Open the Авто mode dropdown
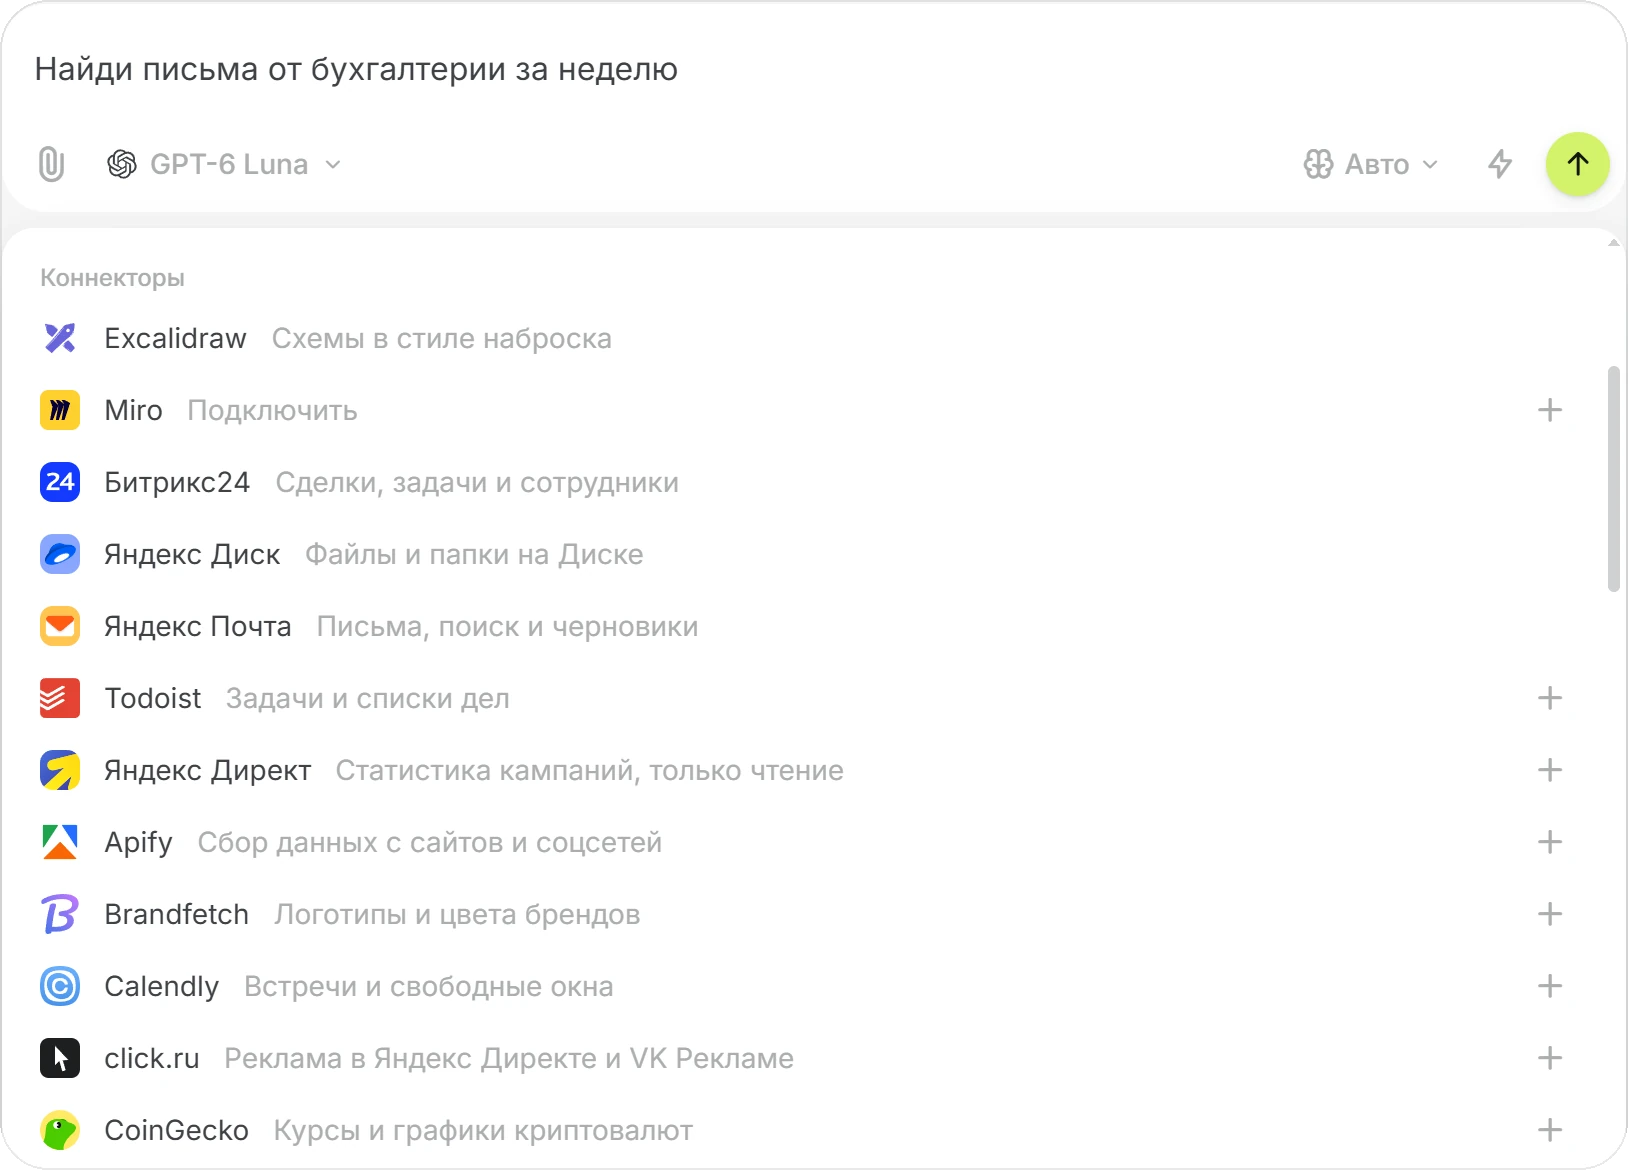 [1371, 164]
